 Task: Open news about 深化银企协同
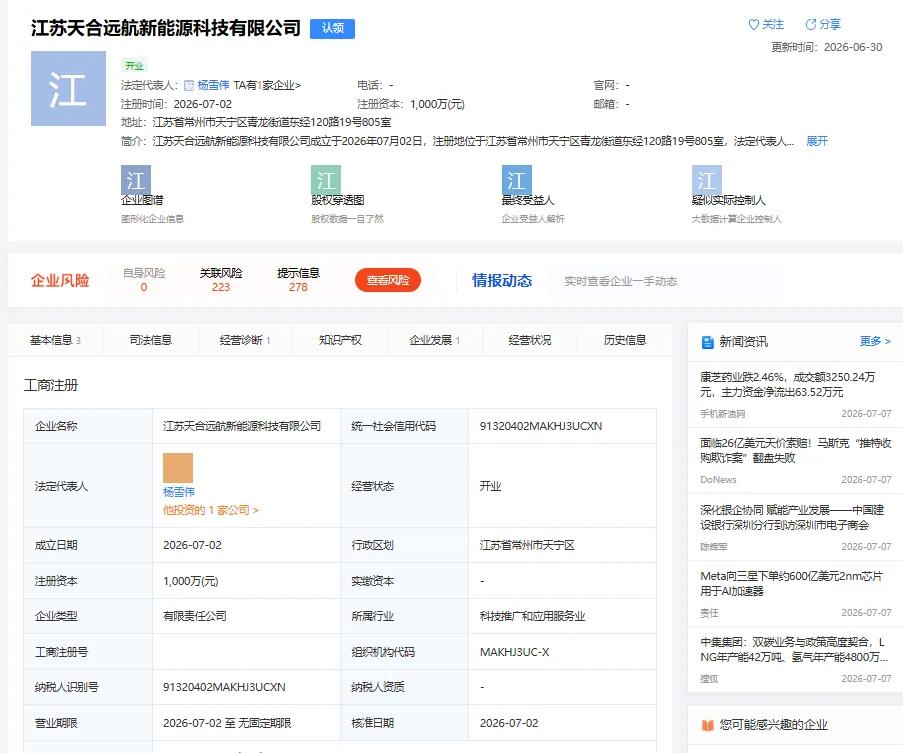coord(792,517)
